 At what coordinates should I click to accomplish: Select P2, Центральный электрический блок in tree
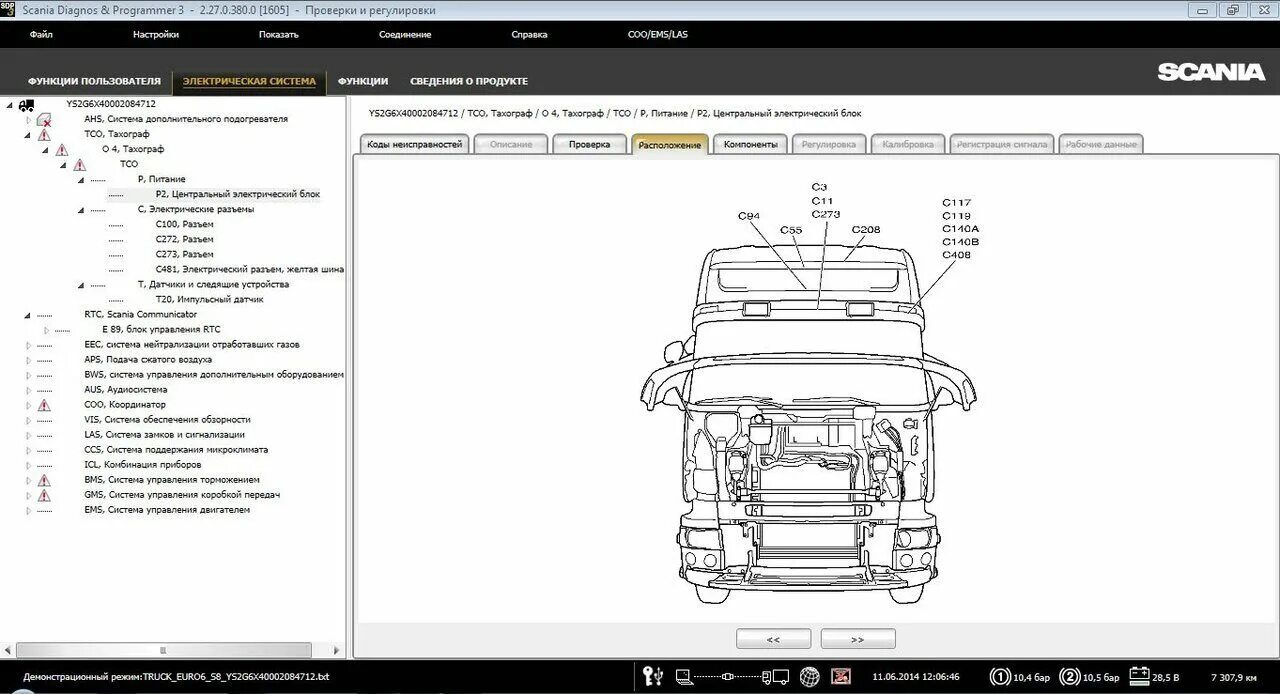(238, 194)
